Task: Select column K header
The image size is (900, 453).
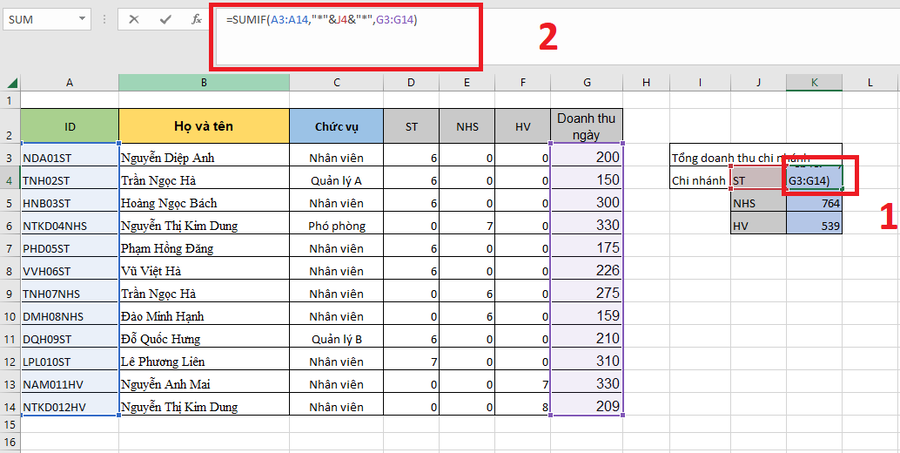Action: point(814,83)
